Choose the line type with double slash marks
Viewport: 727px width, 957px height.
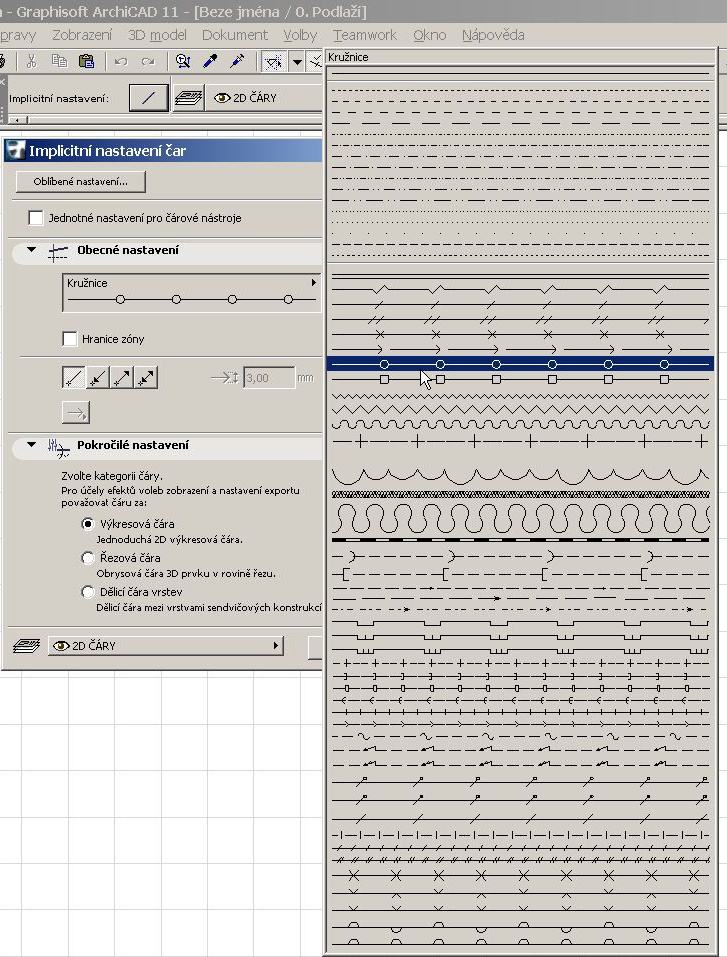pos(520,319)
